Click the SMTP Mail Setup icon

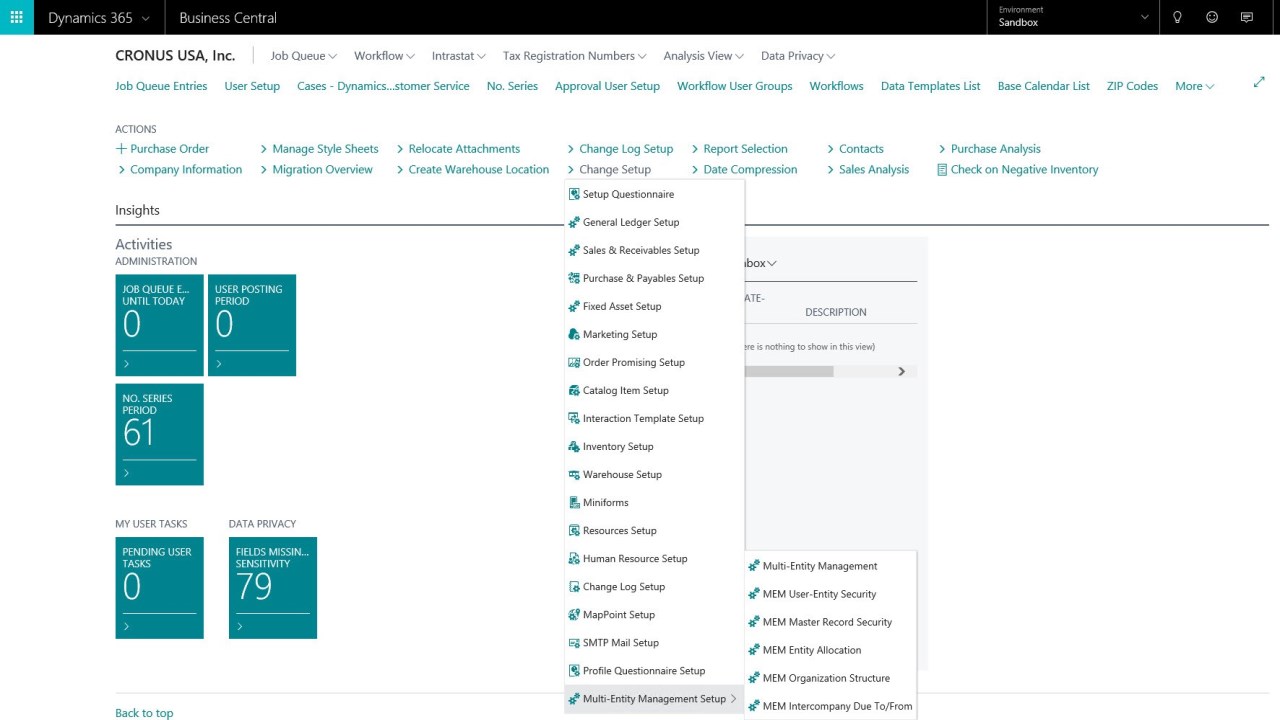574,642
